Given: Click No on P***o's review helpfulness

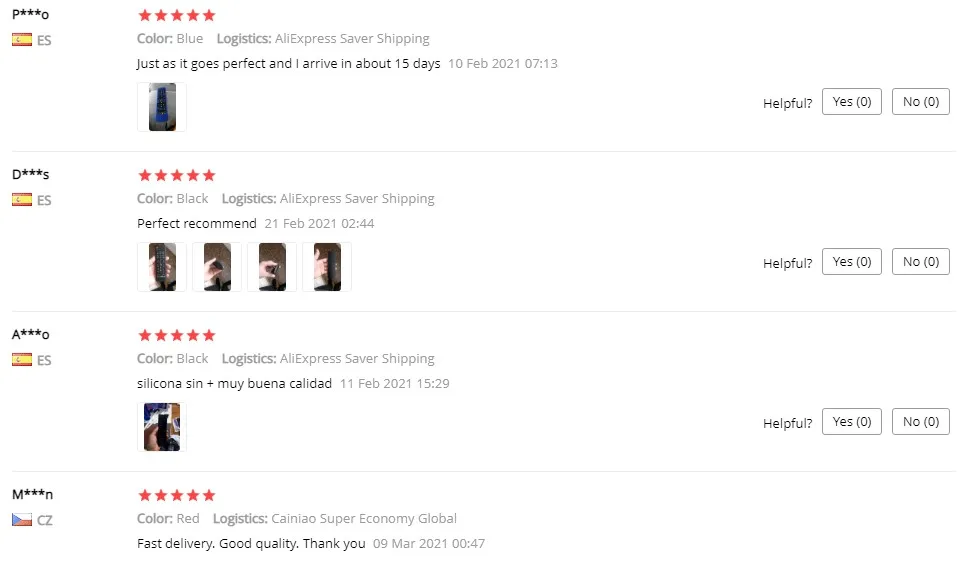Looking at the screenshot, I should 921,102.
